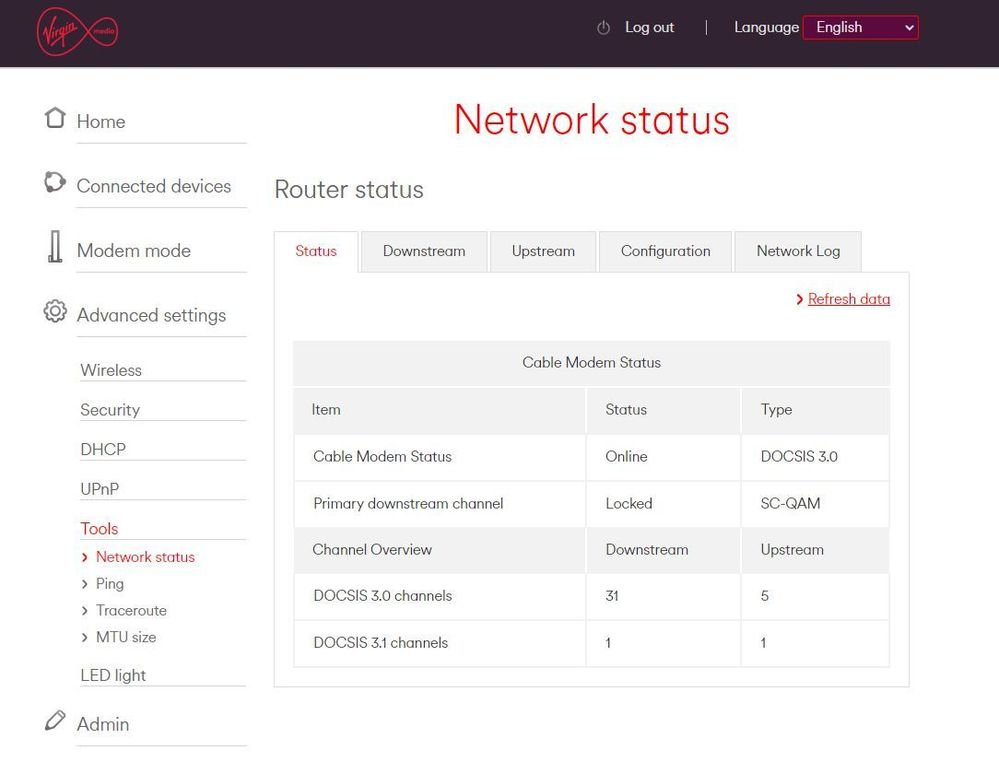Open UPnP settings
999x784 pixels.
pyautogui.click(x=99, y=489)
